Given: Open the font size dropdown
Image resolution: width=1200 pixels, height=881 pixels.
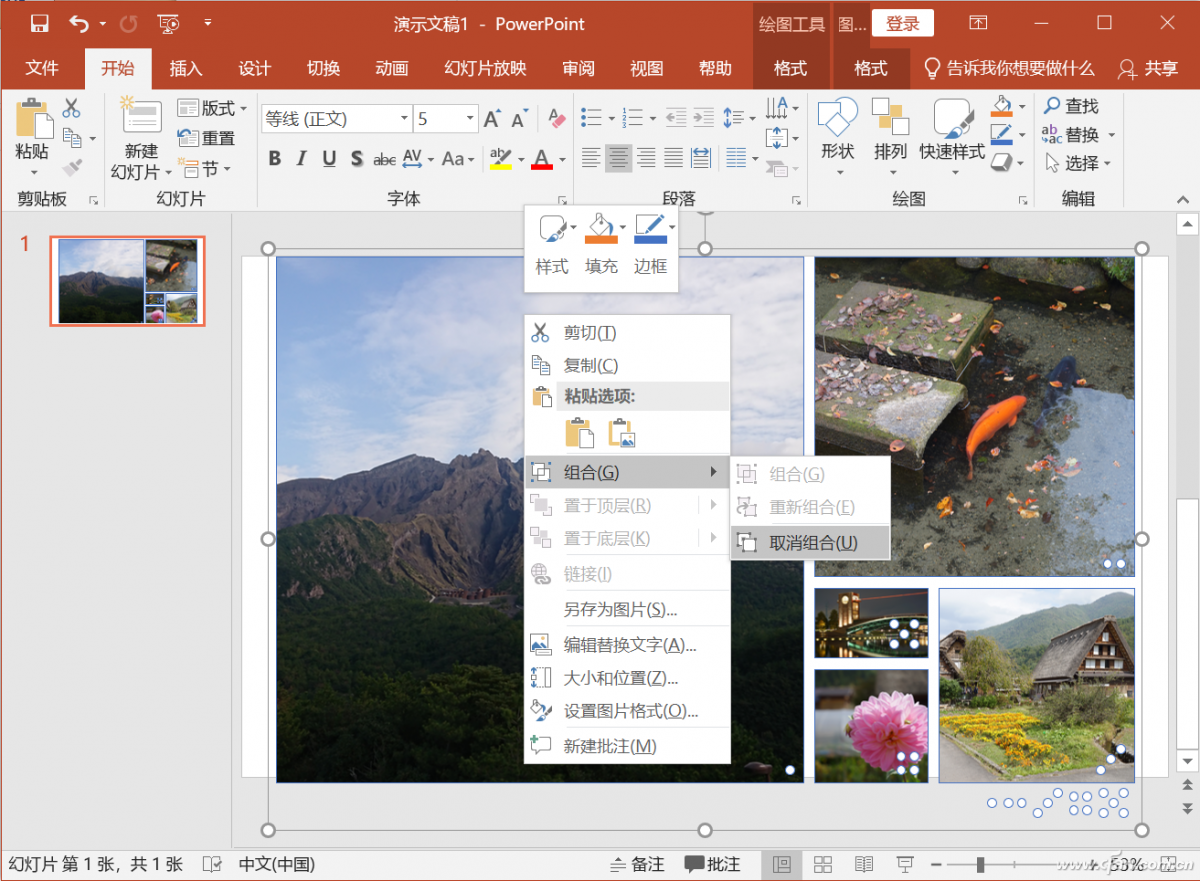Looking at the screenshot, I should 471,119.
